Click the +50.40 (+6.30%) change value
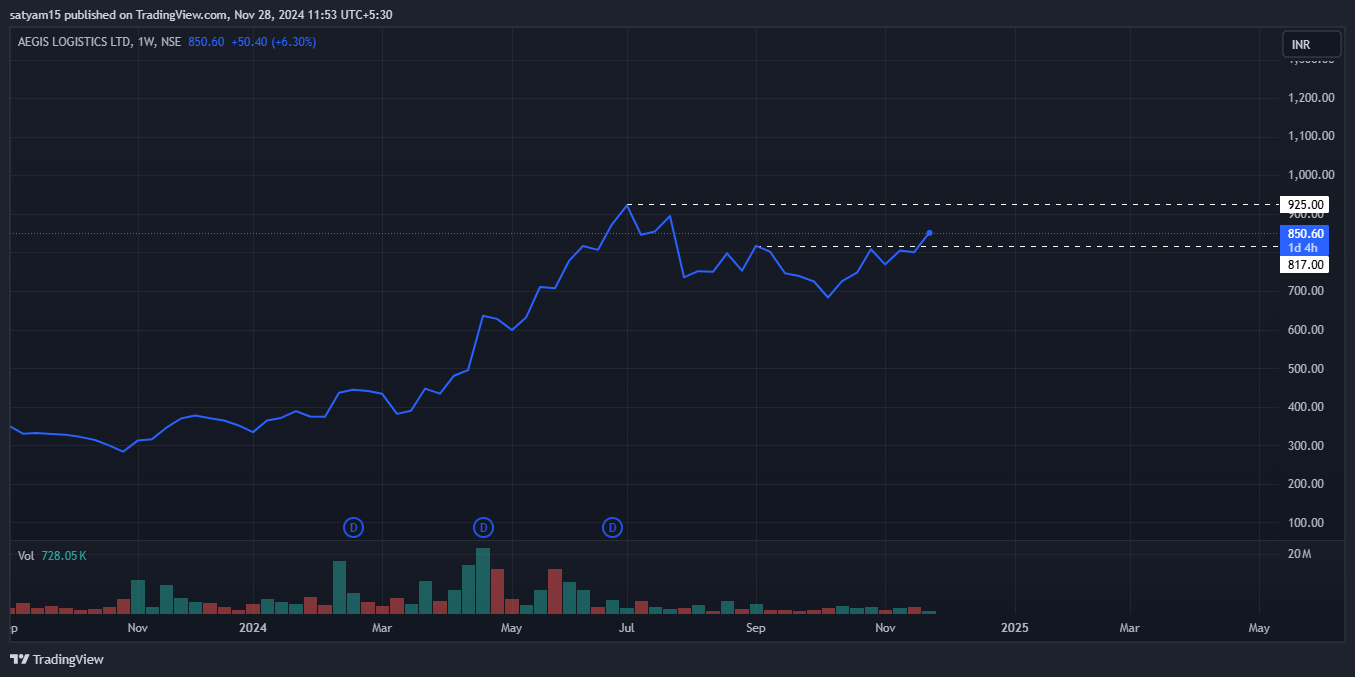The image size is (1355, 677). click(x=273, y=42)
